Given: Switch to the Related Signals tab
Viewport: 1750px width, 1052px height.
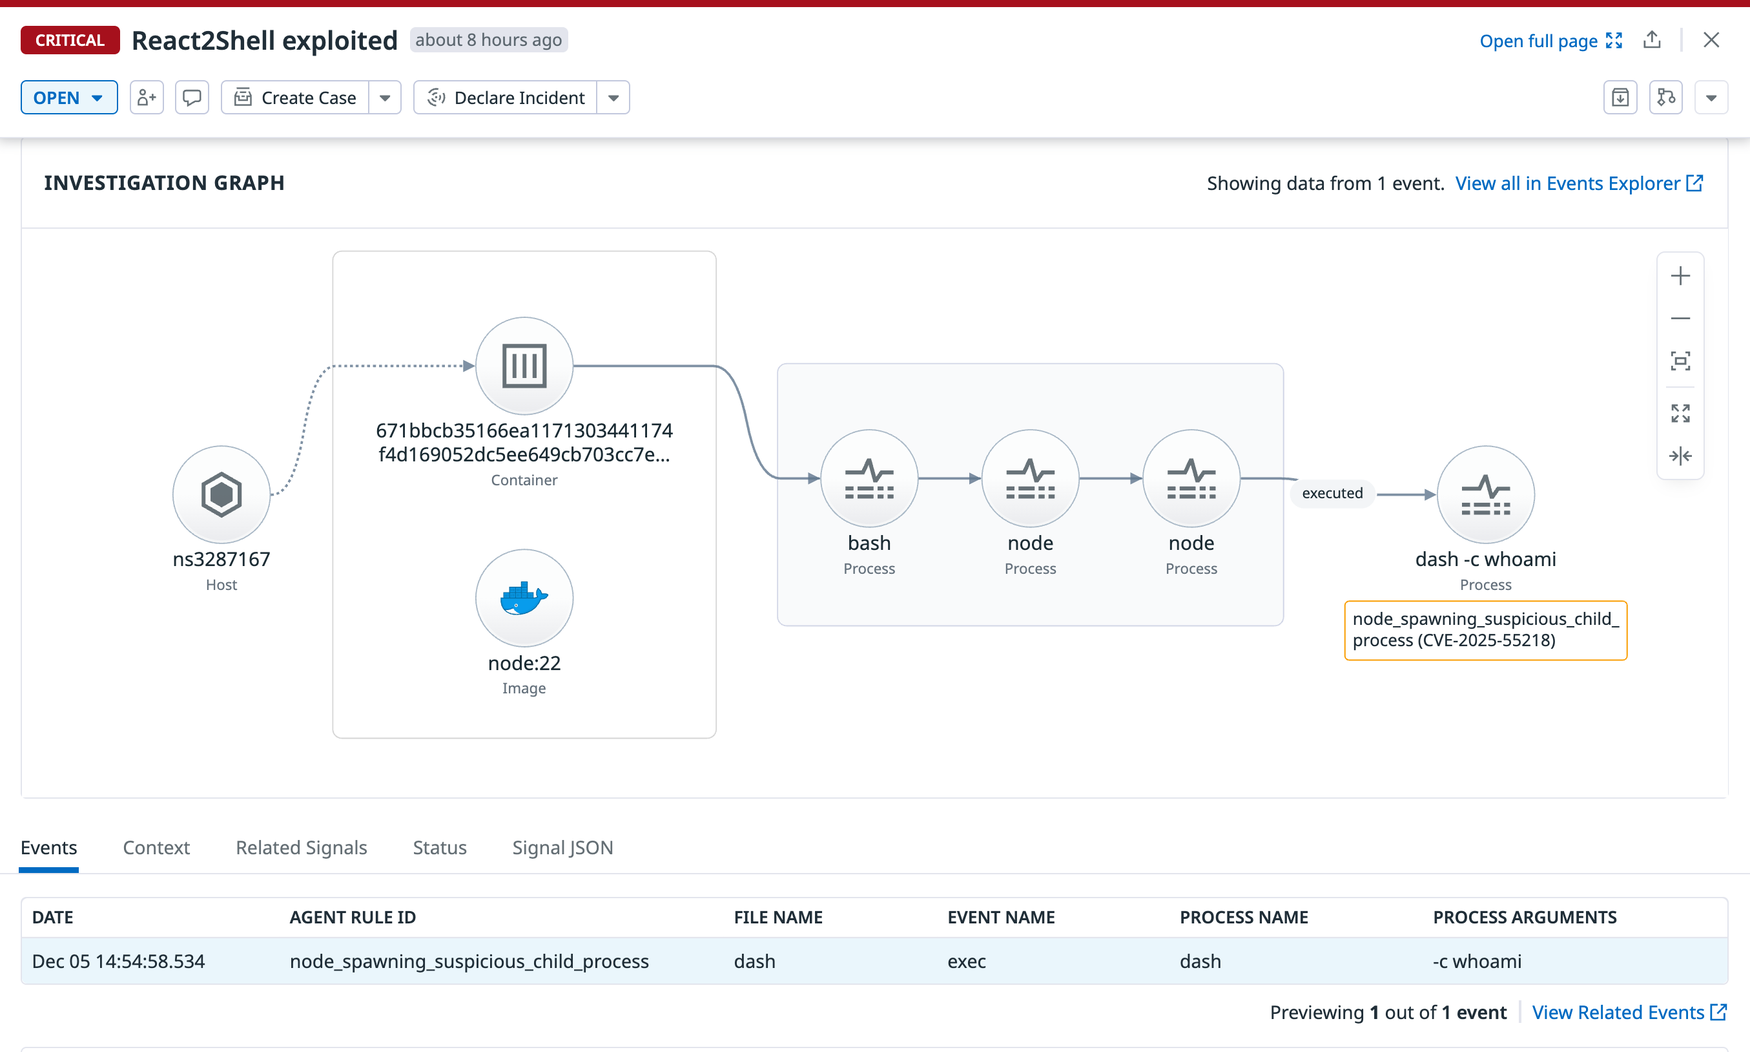Looking at the screenshot, I should [301, 847].
